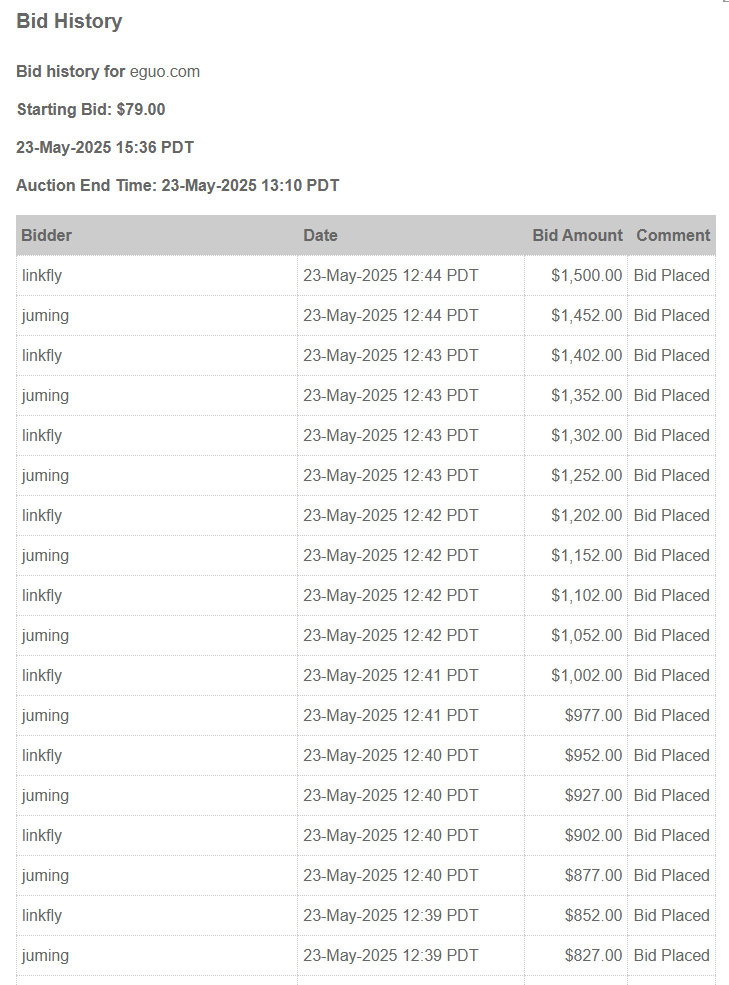Click juming in the $1,452.00 row
729x985 pixels.
(45, 316)
